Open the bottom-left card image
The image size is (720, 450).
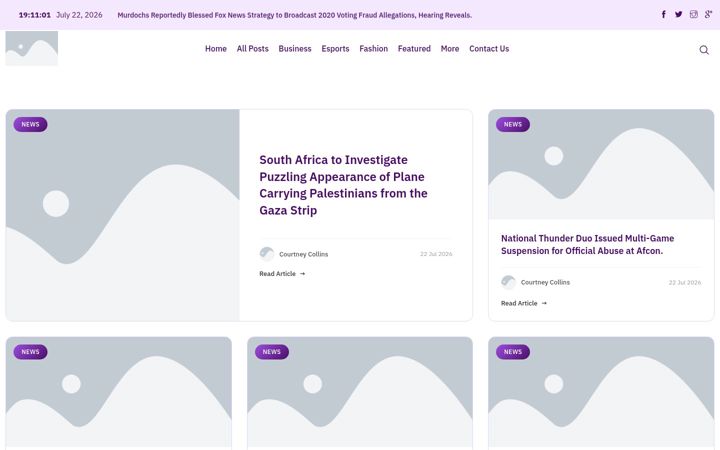click(118, 394)
